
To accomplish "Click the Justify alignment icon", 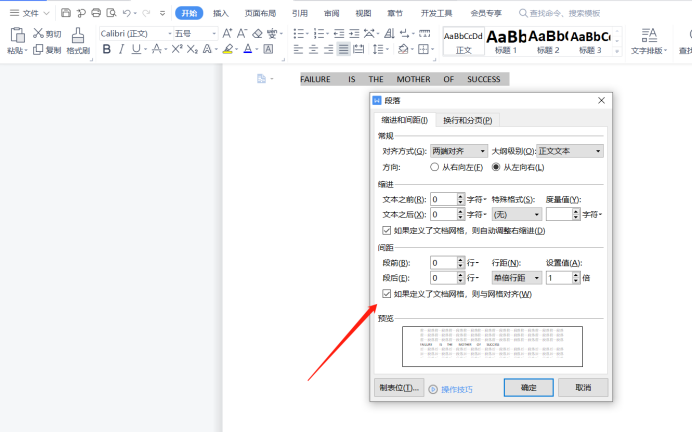I will 343,49.
